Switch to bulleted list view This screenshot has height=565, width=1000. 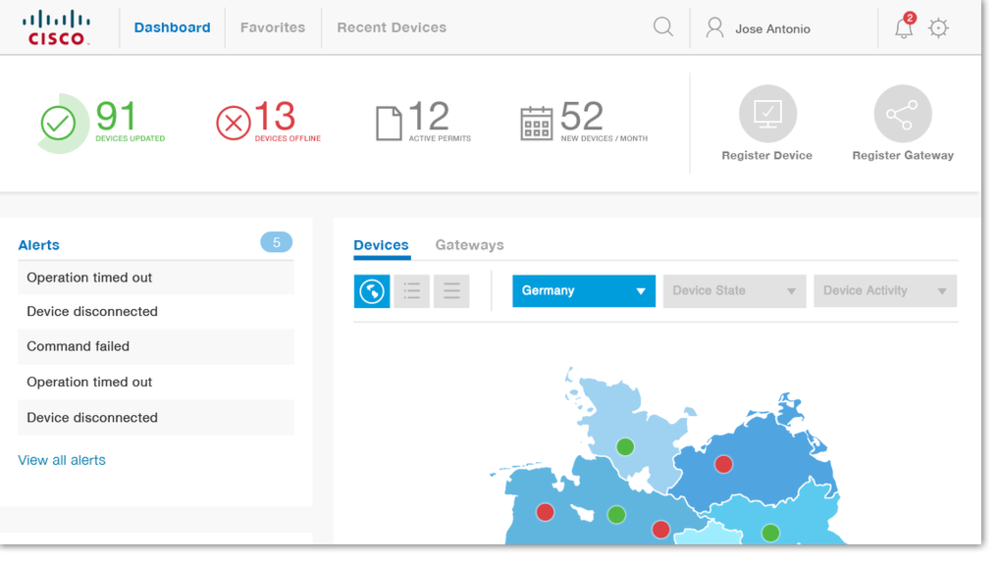pos(411,291)
